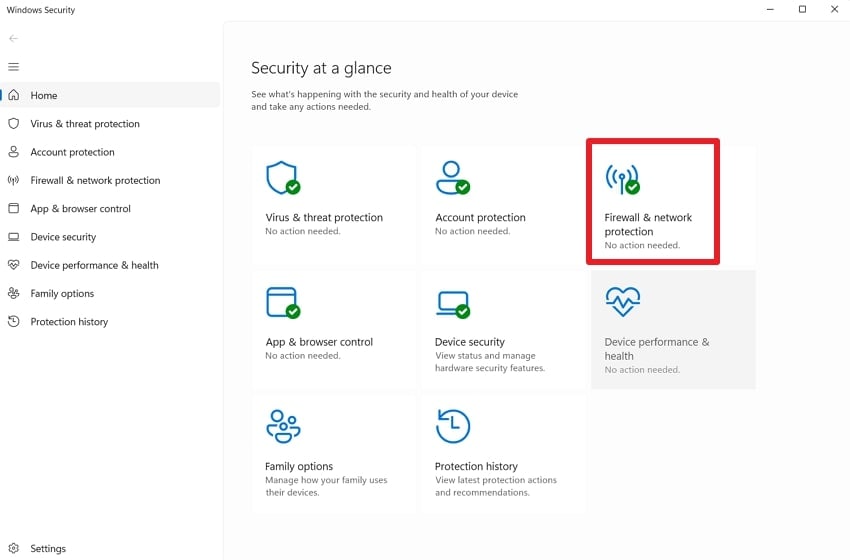Click the 'Windows Security' window title
The width and height of the screenshot is (850, 560).
tap(41, 10)
